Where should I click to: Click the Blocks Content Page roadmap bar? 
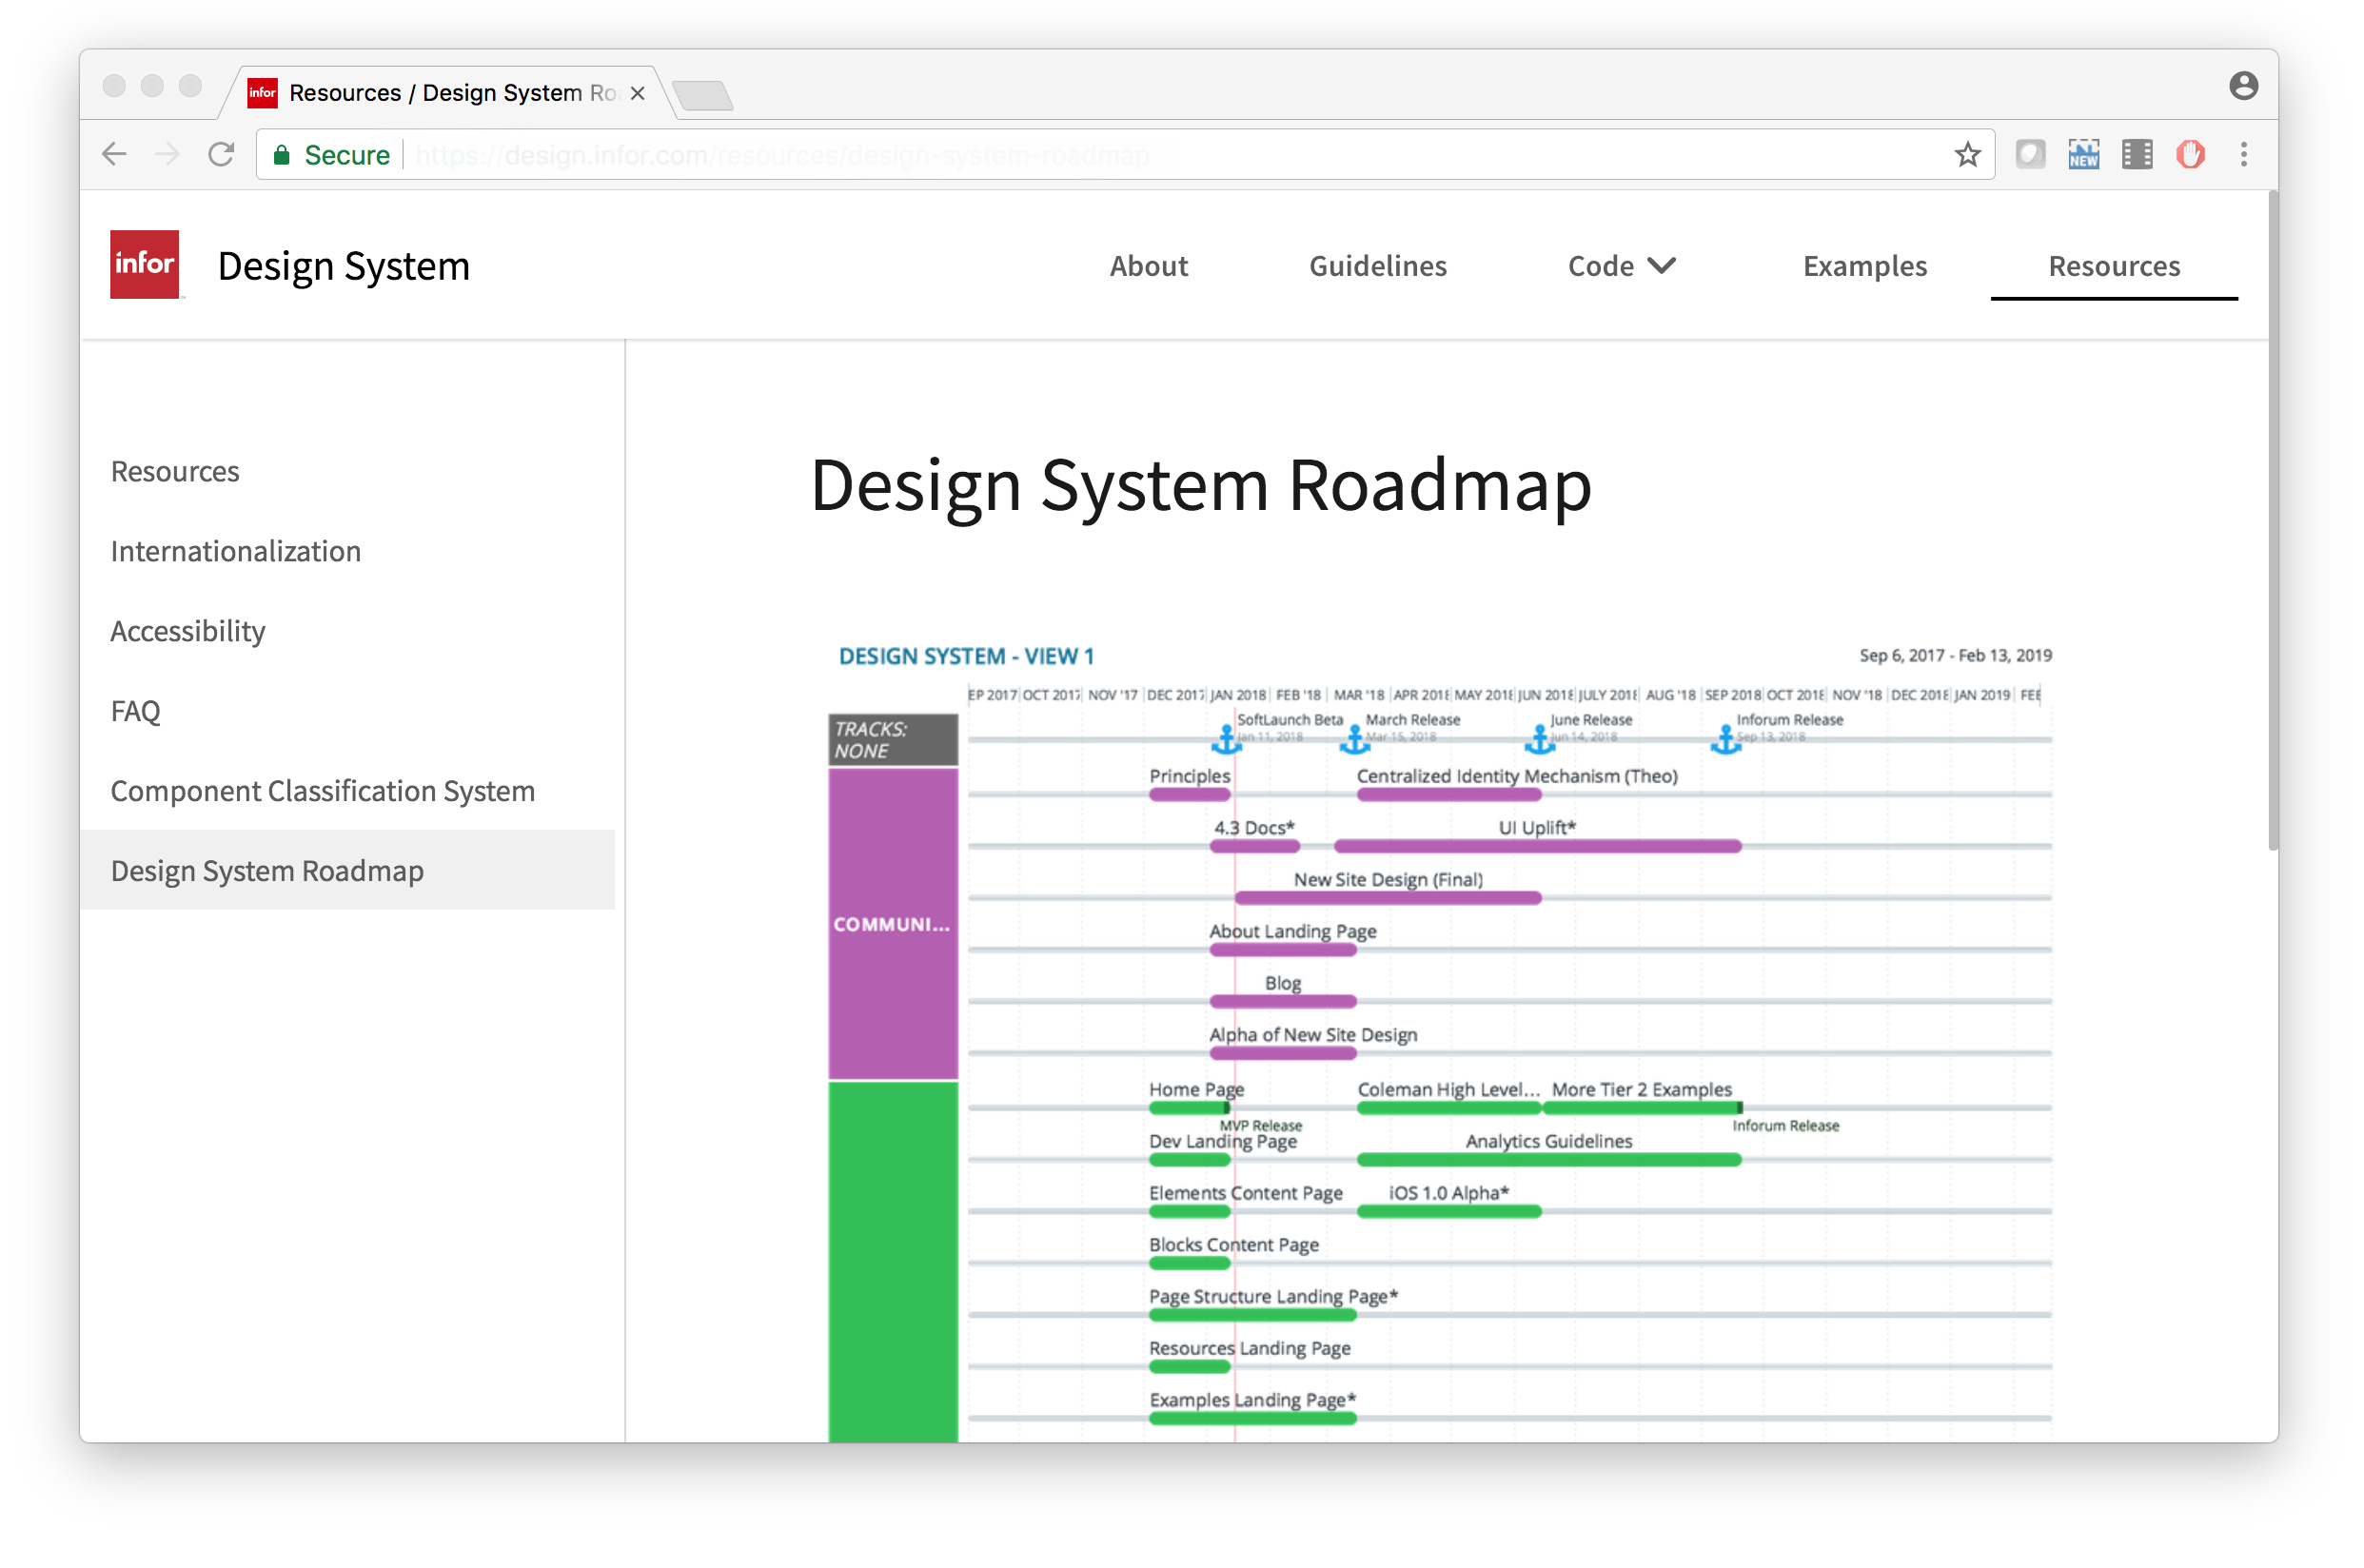(x=1189, y=1263)
